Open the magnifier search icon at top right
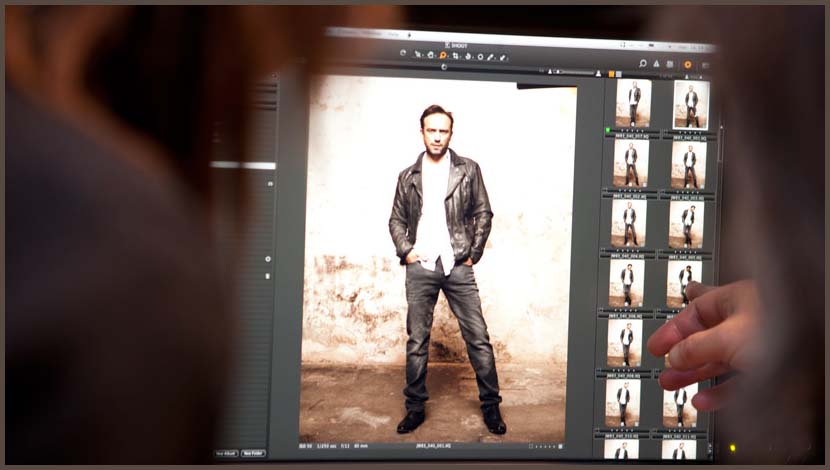830x470 pixels. pos(643,63)
